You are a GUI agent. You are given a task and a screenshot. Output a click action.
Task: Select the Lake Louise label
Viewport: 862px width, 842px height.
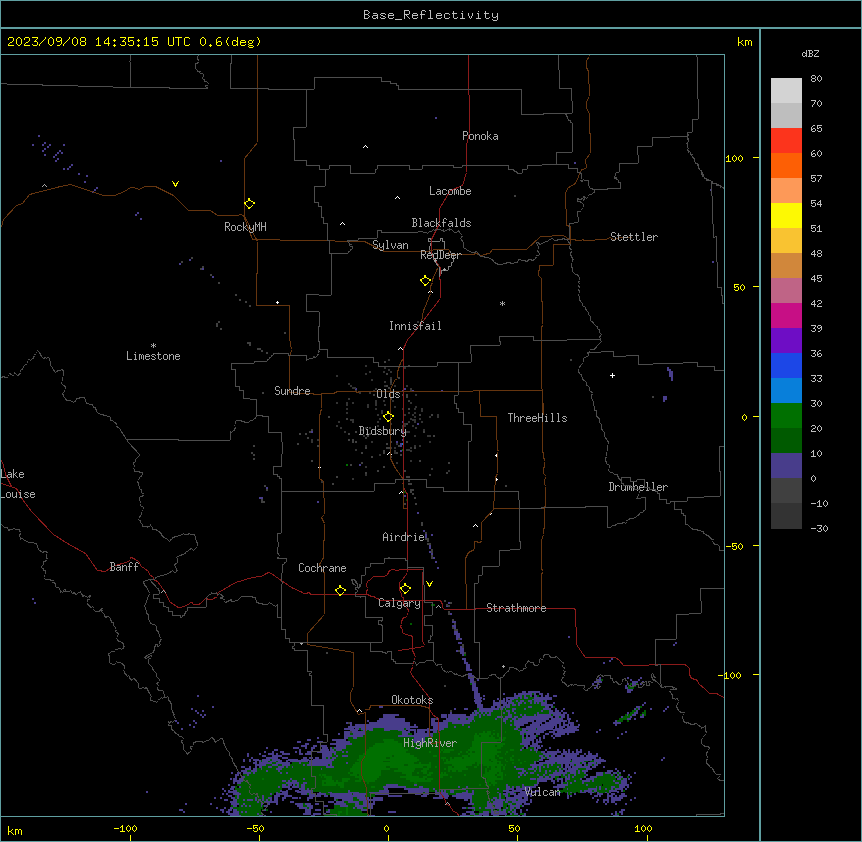coord(18,484)
